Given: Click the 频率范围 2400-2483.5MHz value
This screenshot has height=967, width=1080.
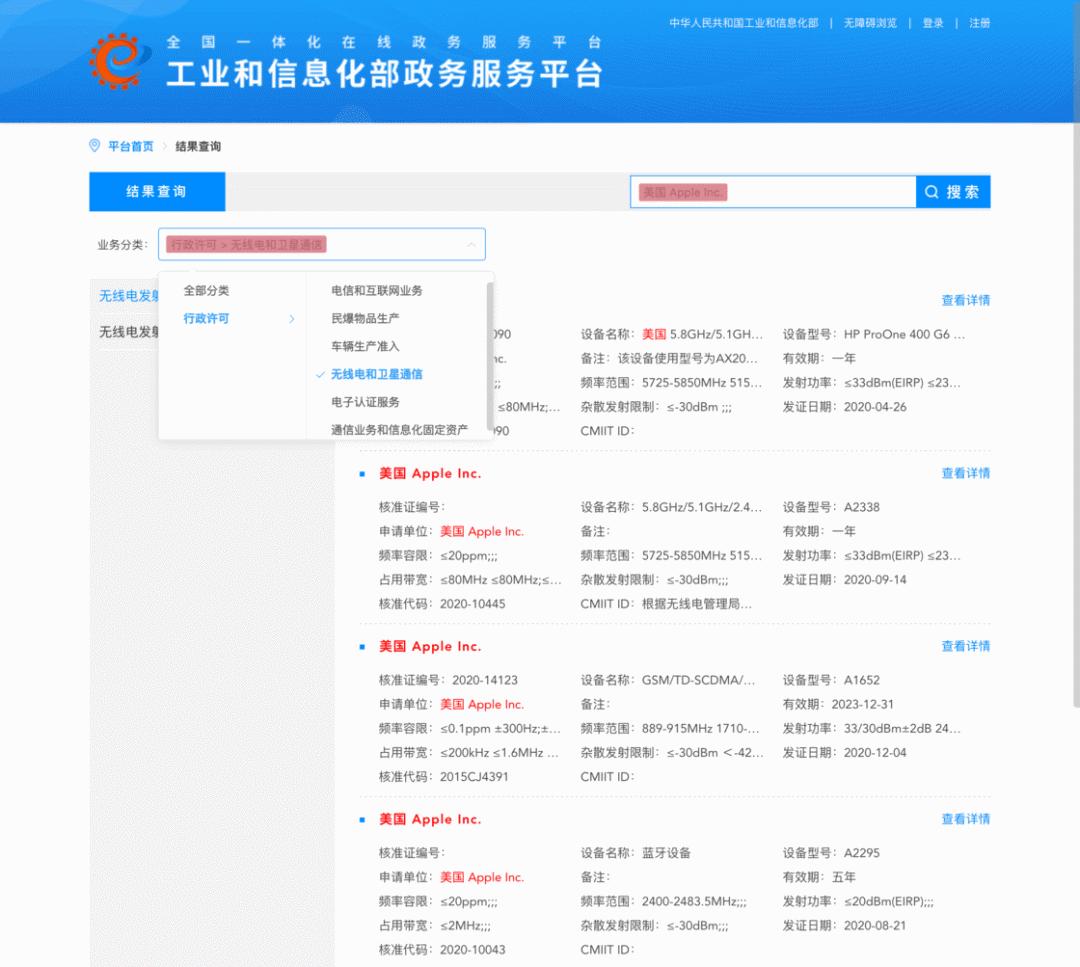Looking at the screenshot, I should click(x=694, y=902).
